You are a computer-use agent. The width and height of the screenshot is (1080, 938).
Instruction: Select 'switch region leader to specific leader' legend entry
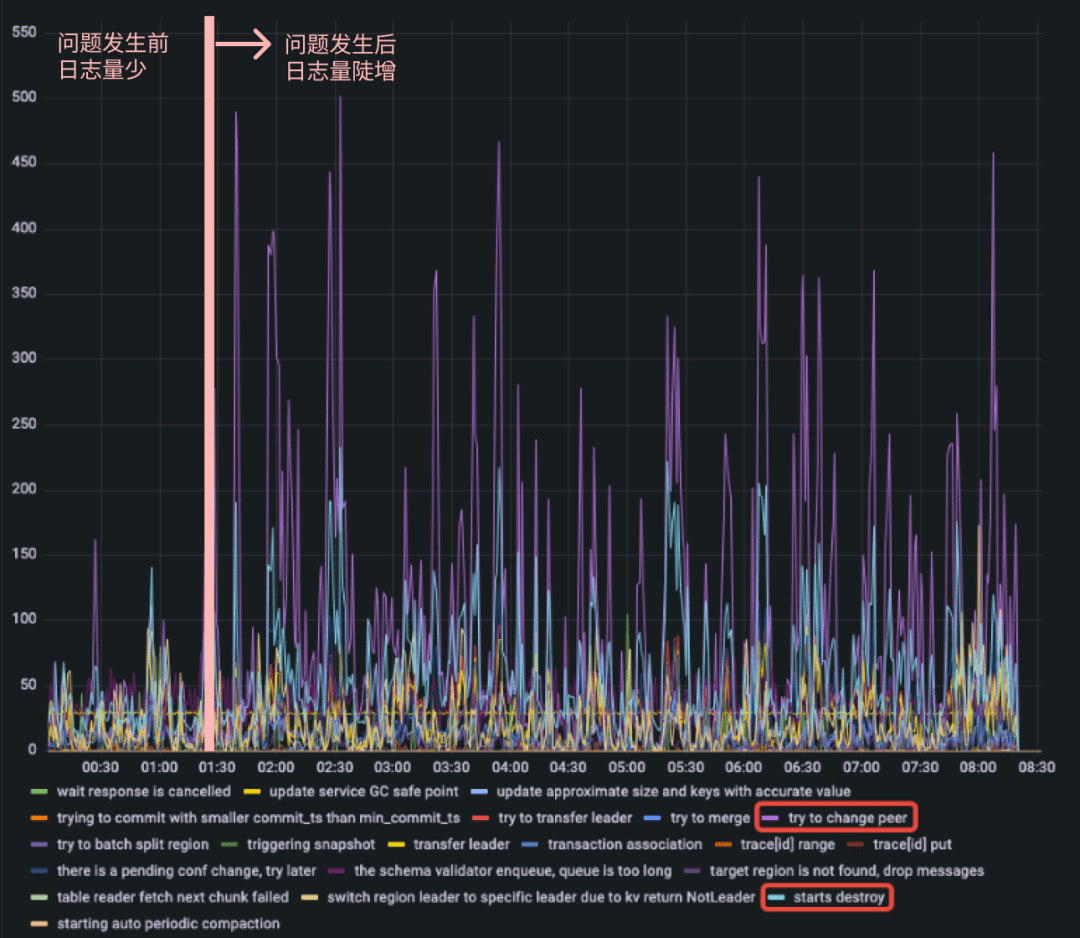click(x=540, y=897)
